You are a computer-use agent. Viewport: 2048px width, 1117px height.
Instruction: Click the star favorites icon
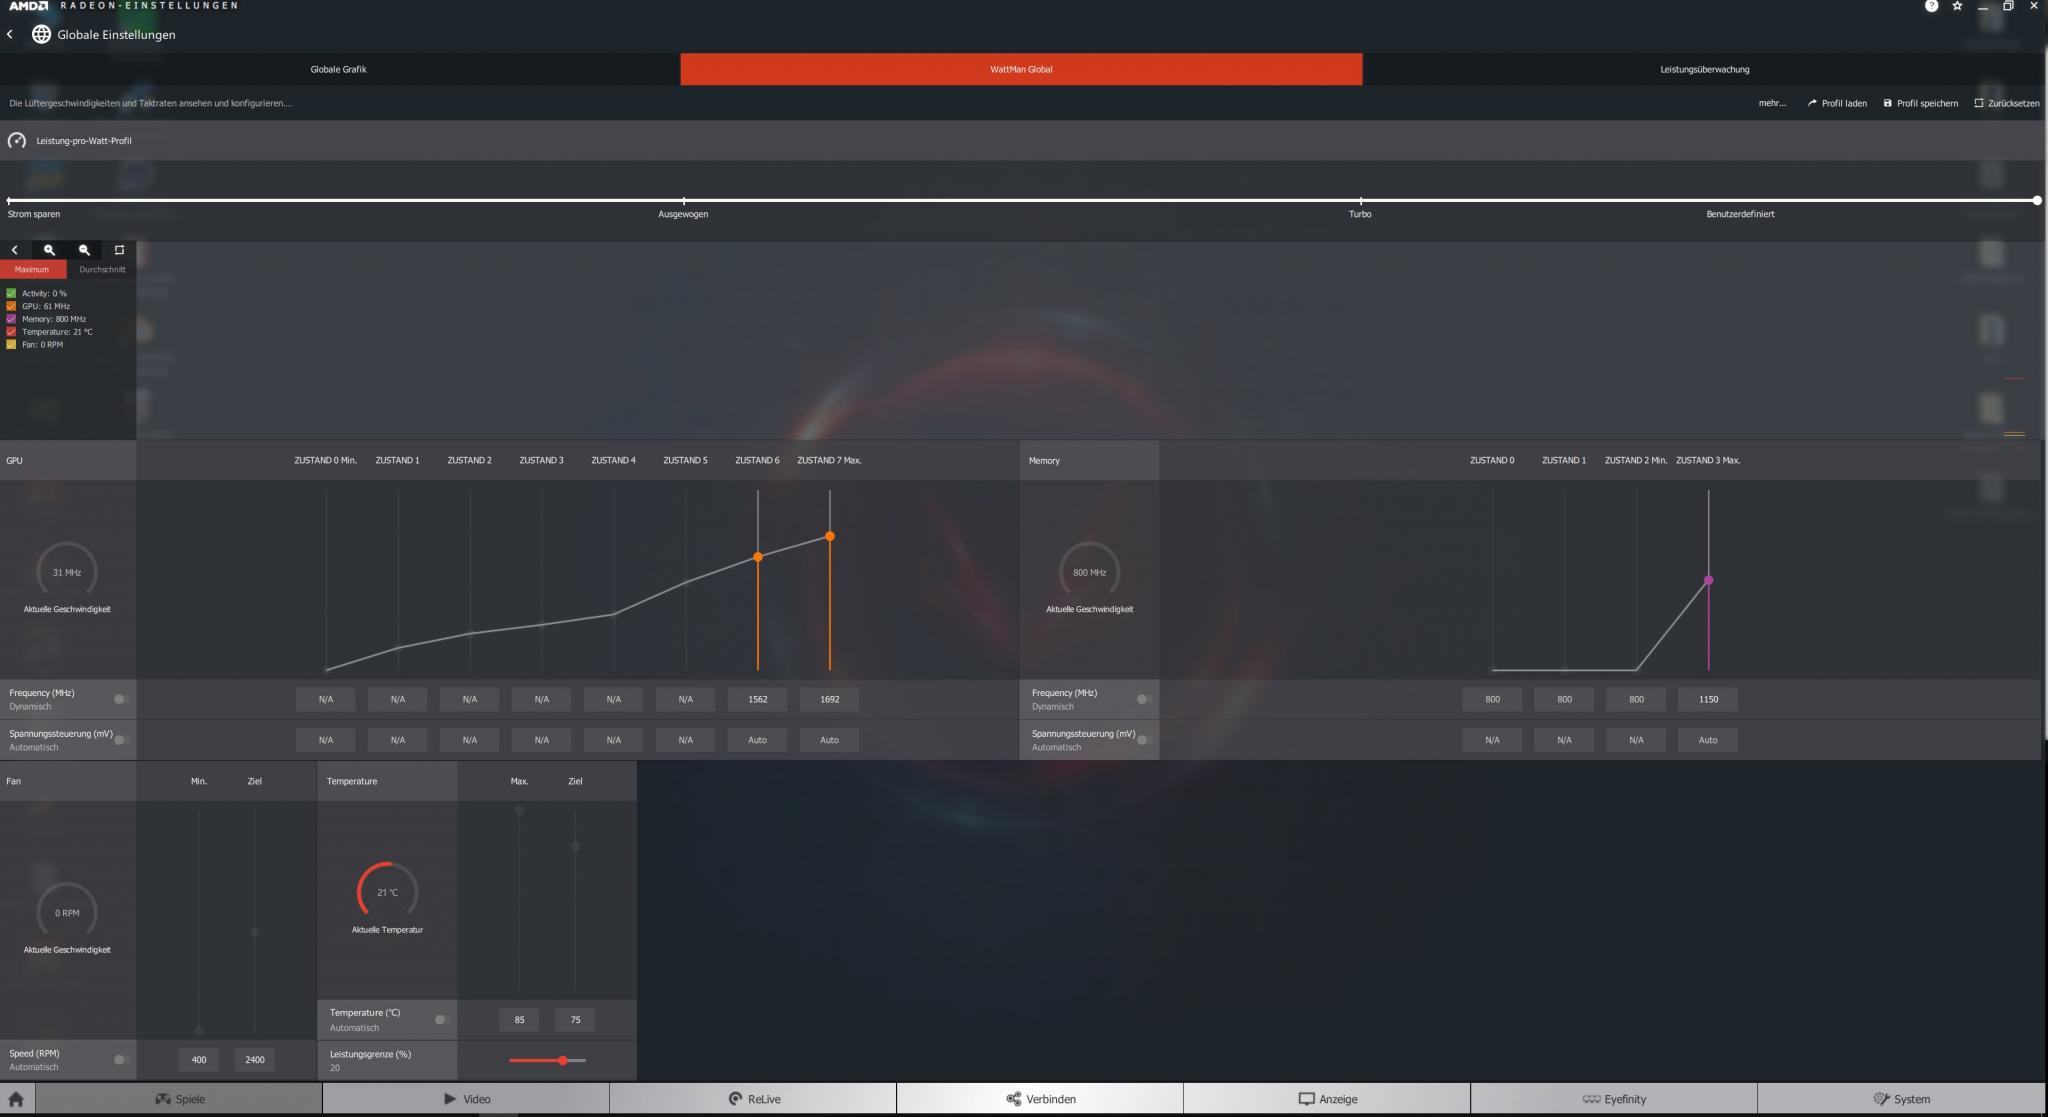coord(1957,6)
